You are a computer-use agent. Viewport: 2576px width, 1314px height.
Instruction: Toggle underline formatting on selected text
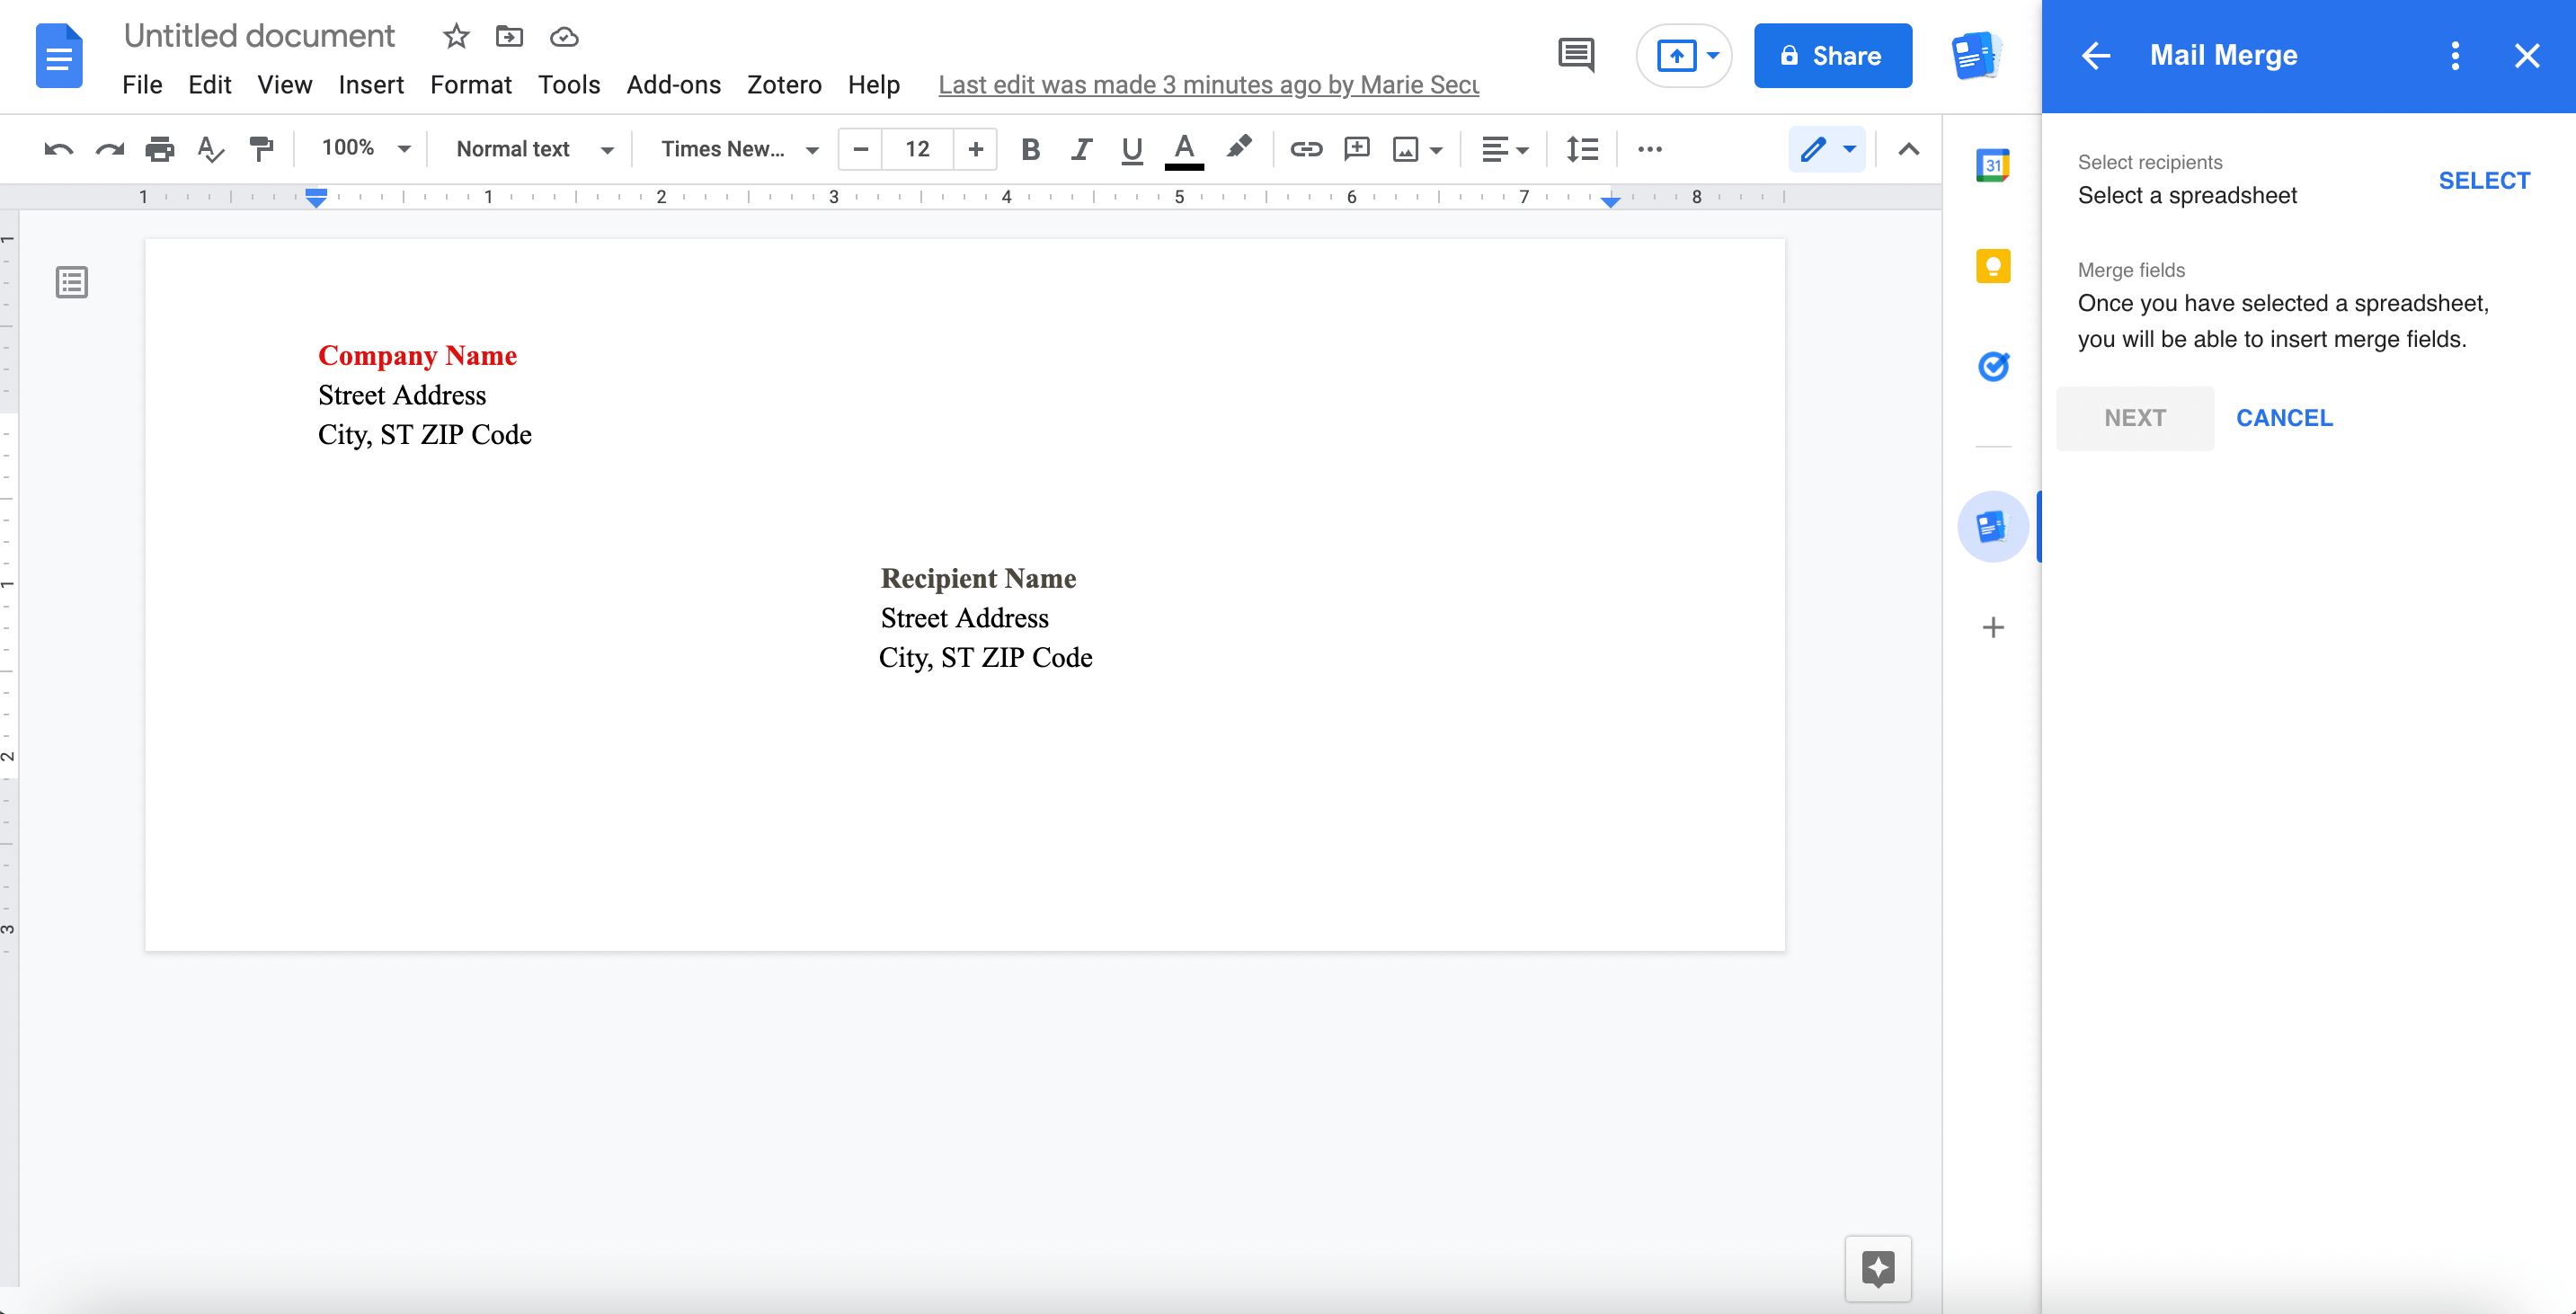[1130, 149]
